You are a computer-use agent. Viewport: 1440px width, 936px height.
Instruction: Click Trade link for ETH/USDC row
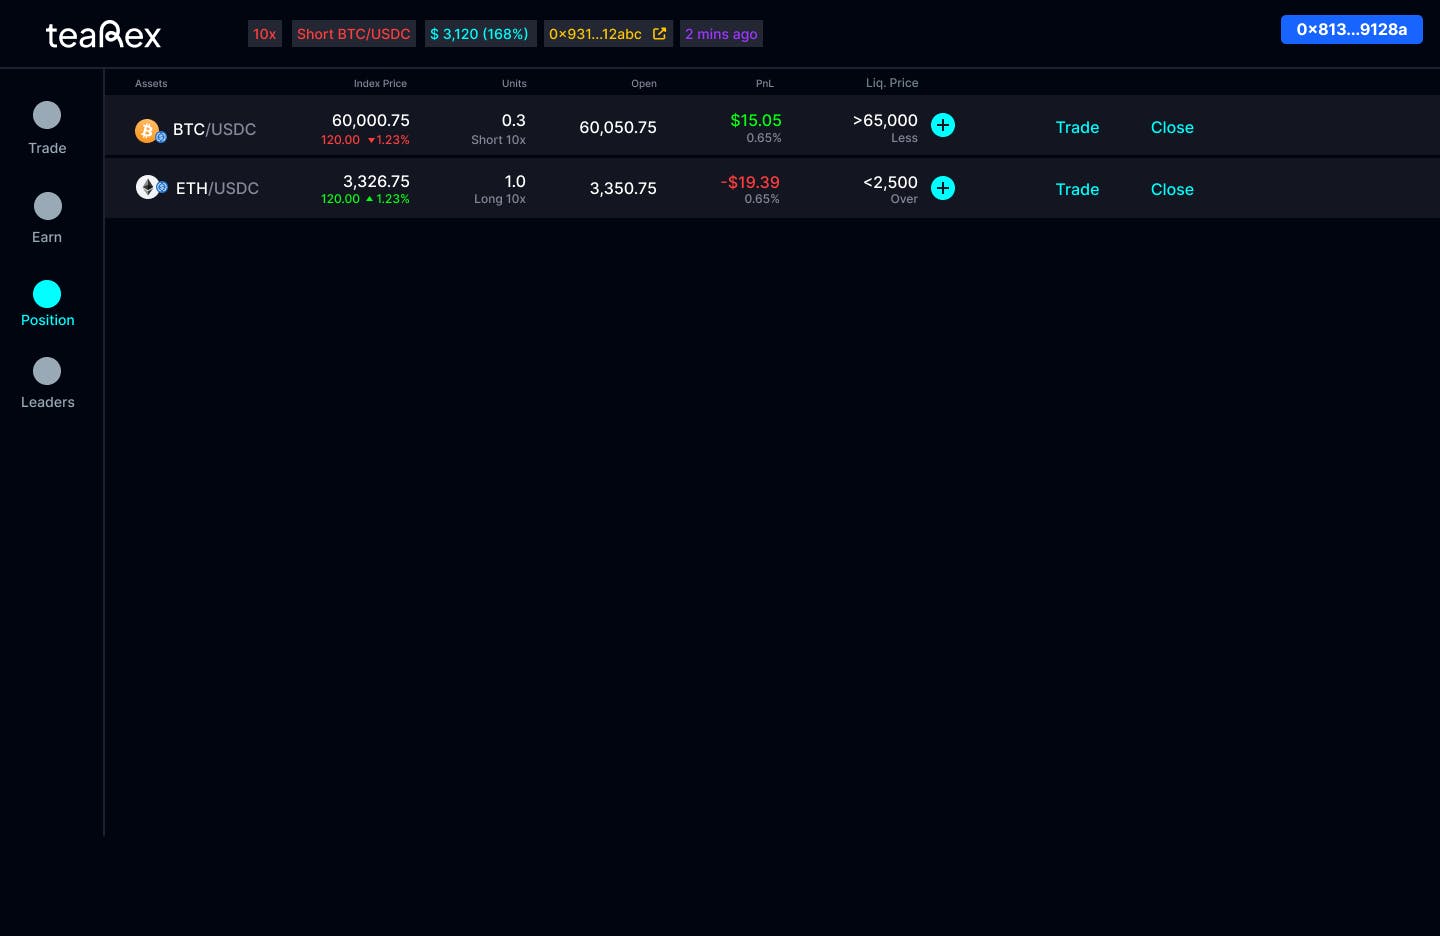(1077, 189)
